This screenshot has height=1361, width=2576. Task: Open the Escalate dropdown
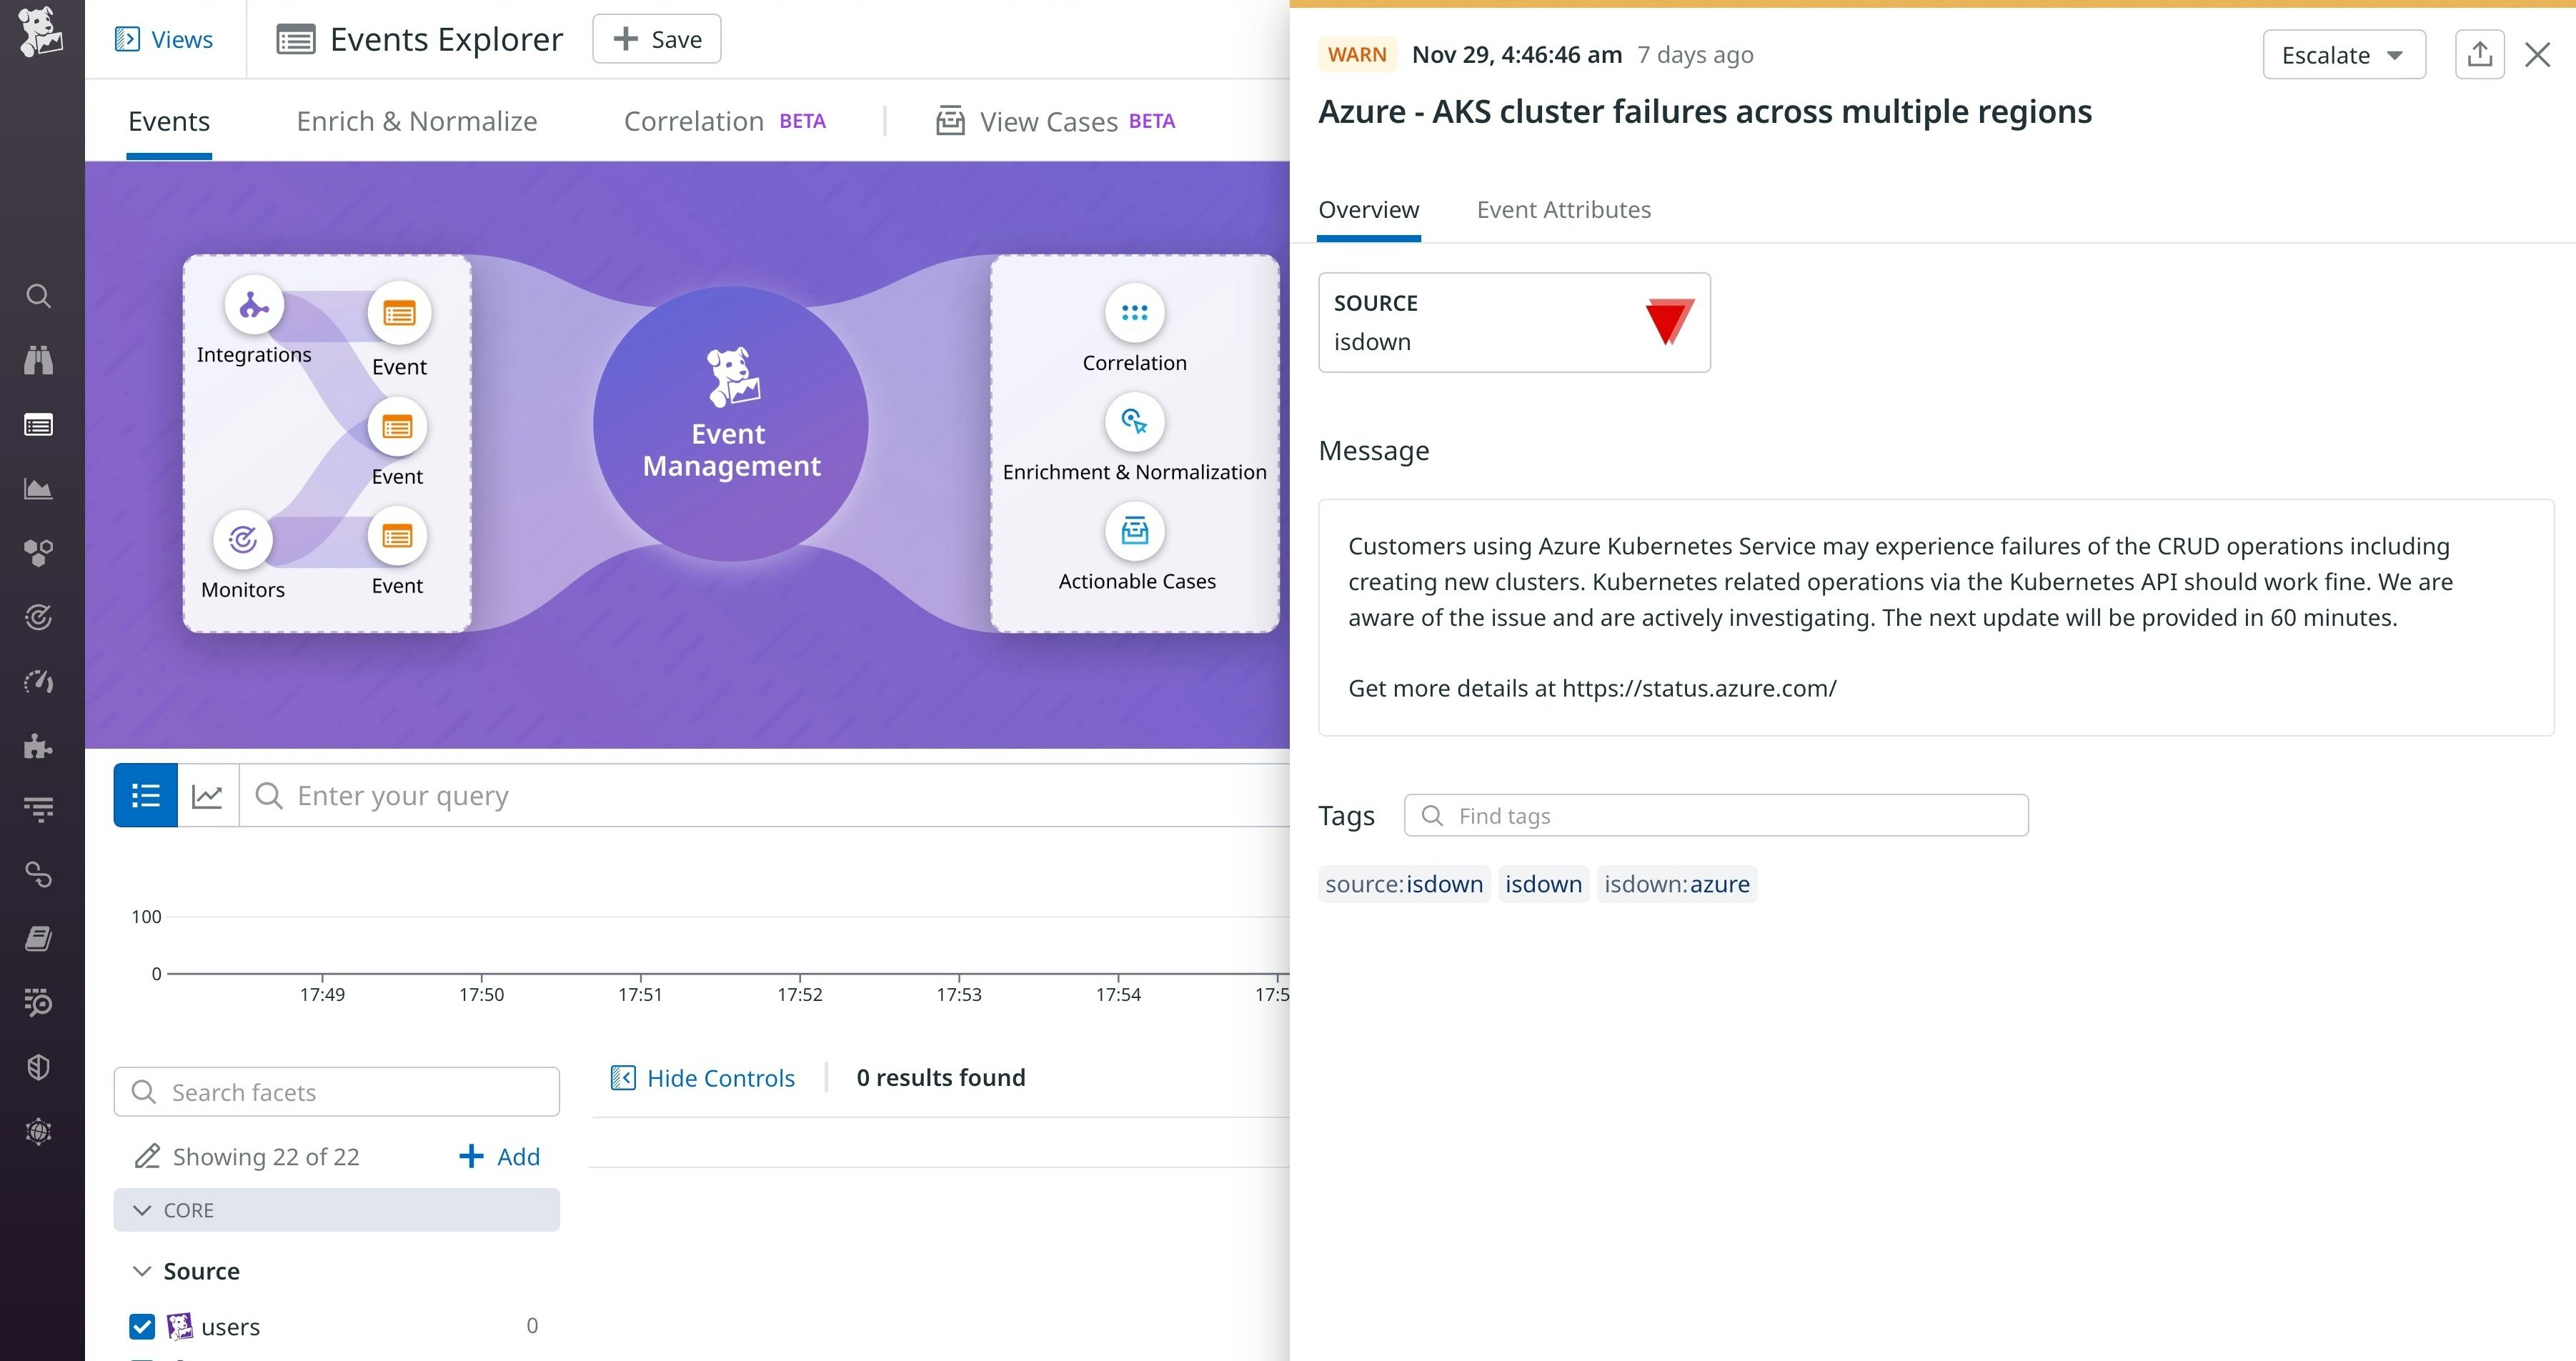pyautogui.click(x=2343, y=55)
